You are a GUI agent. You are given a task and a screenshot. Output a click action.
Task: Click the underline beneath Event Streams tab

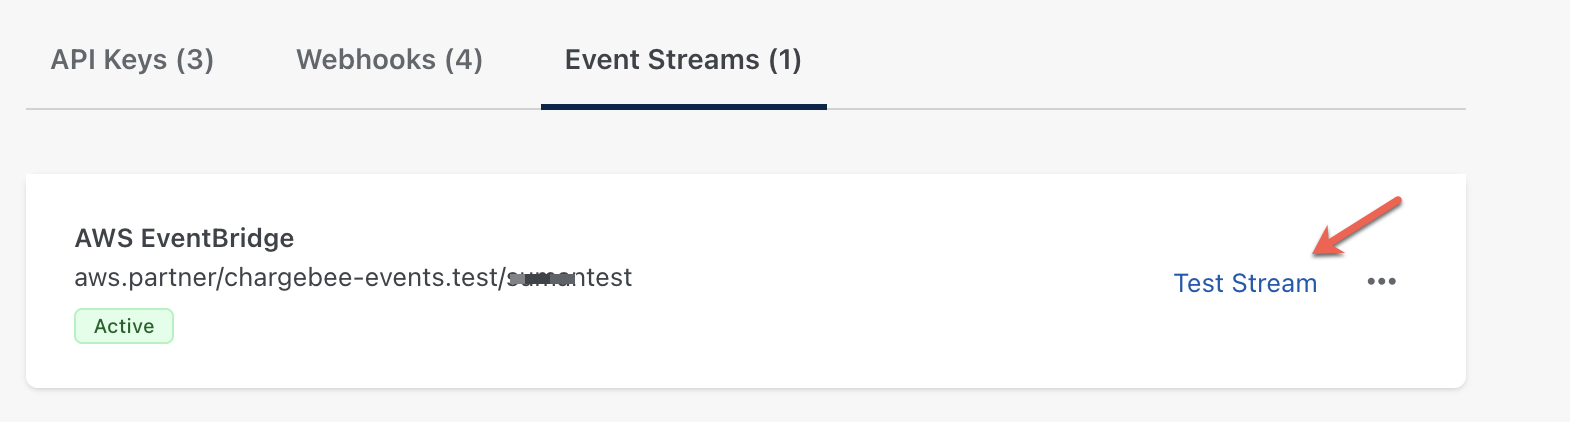pyautogui.click(x=683, y=106)
